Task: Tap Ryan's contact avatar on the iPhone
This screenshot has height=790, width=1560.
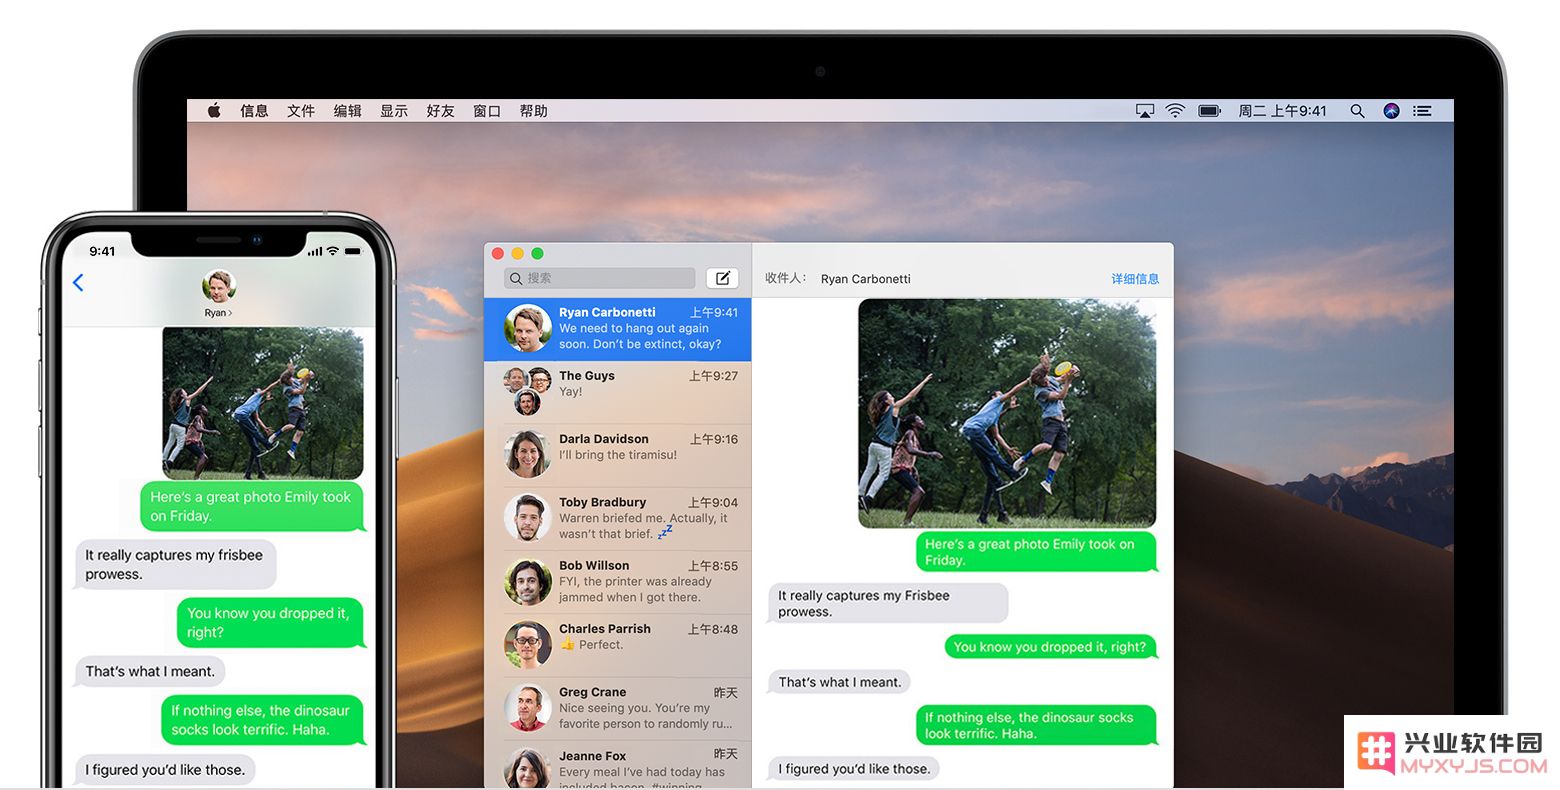Action: click(218, 287)
